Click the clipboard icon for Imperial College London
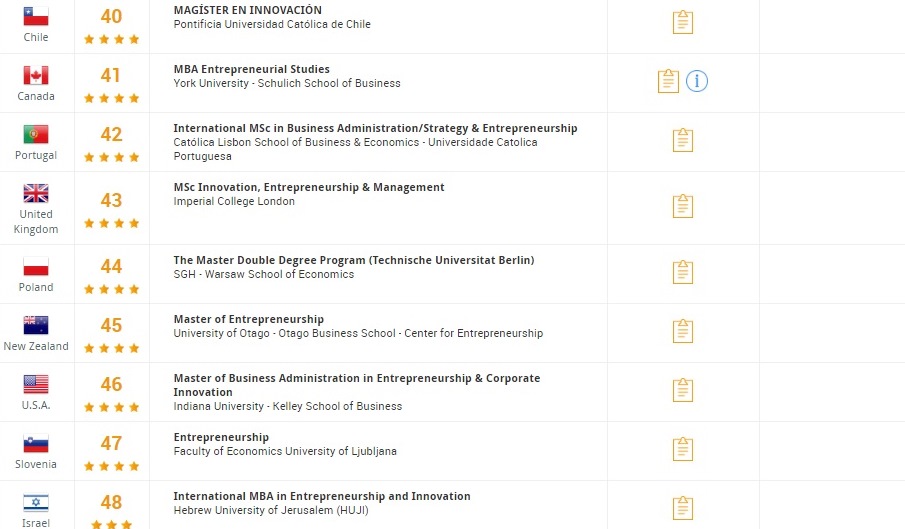 (683, 206)
